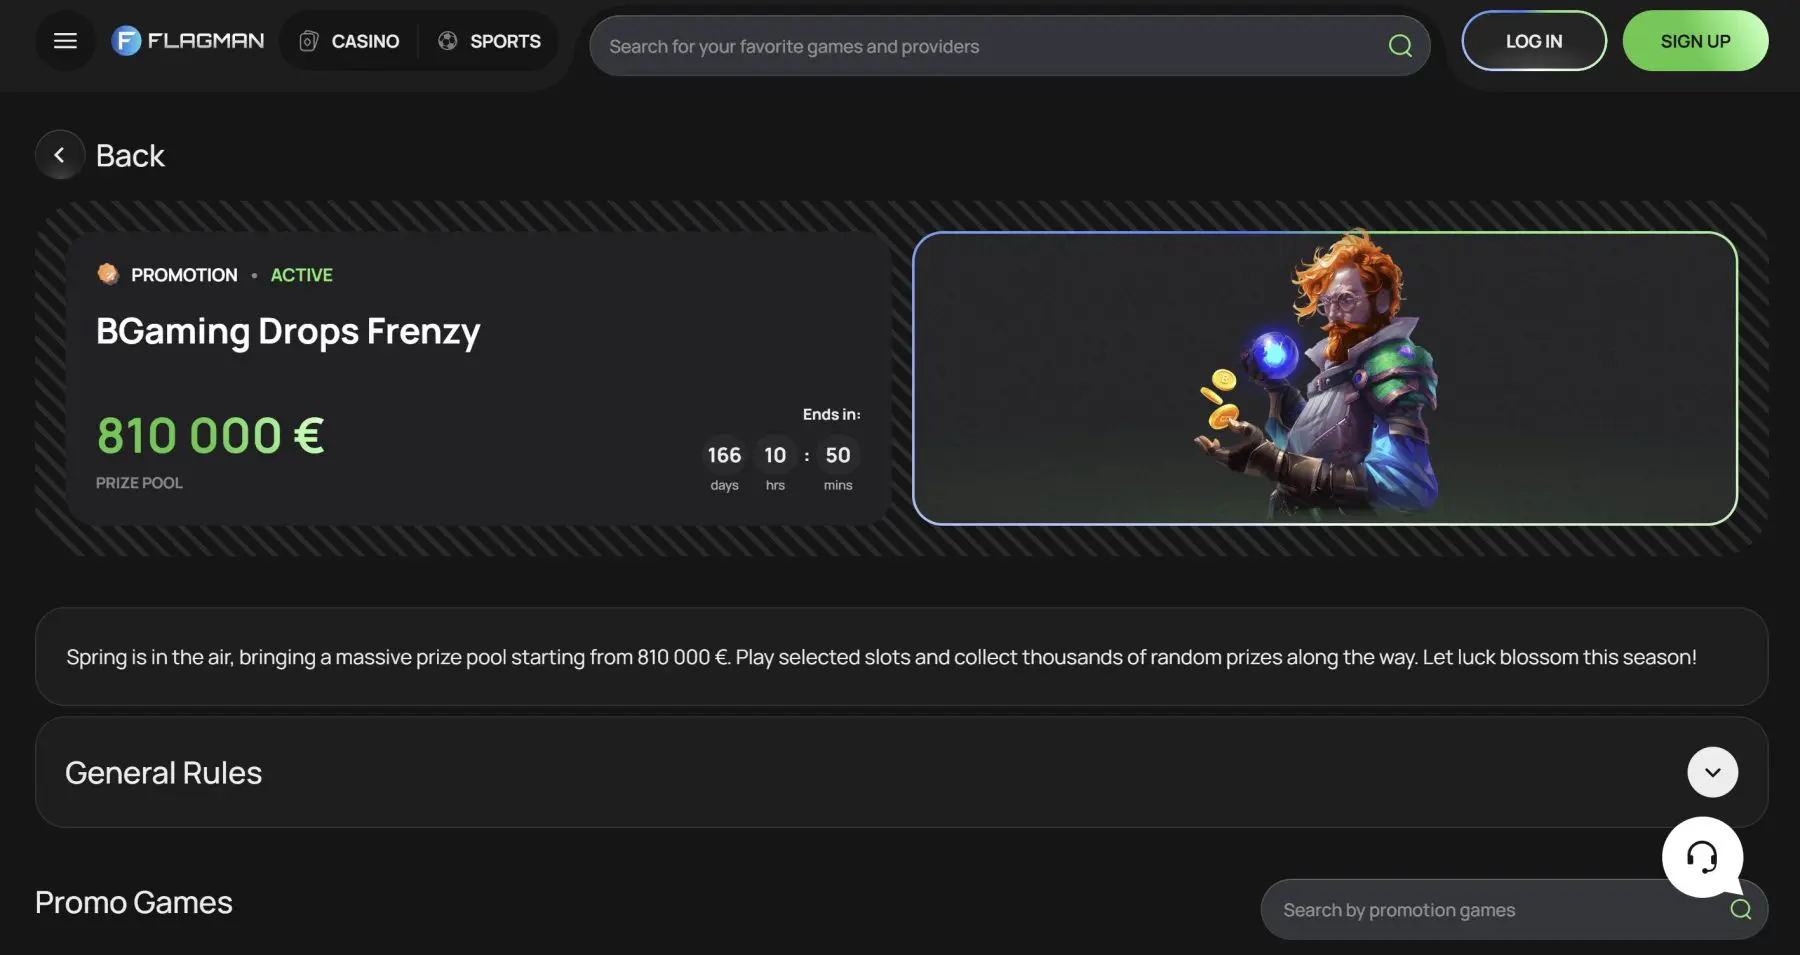
Task: Click the SIGN UP button
Action: pyautogui.click(x=1695, y=41)
